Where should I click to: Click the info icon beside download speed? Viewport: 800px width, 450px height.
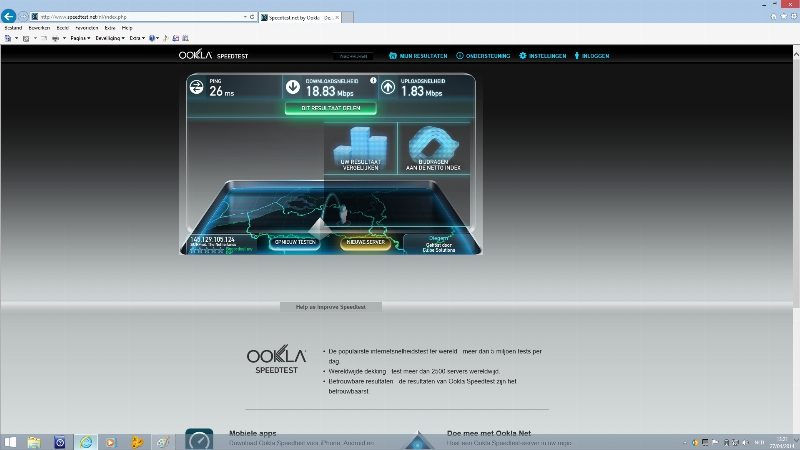(373, 81)
